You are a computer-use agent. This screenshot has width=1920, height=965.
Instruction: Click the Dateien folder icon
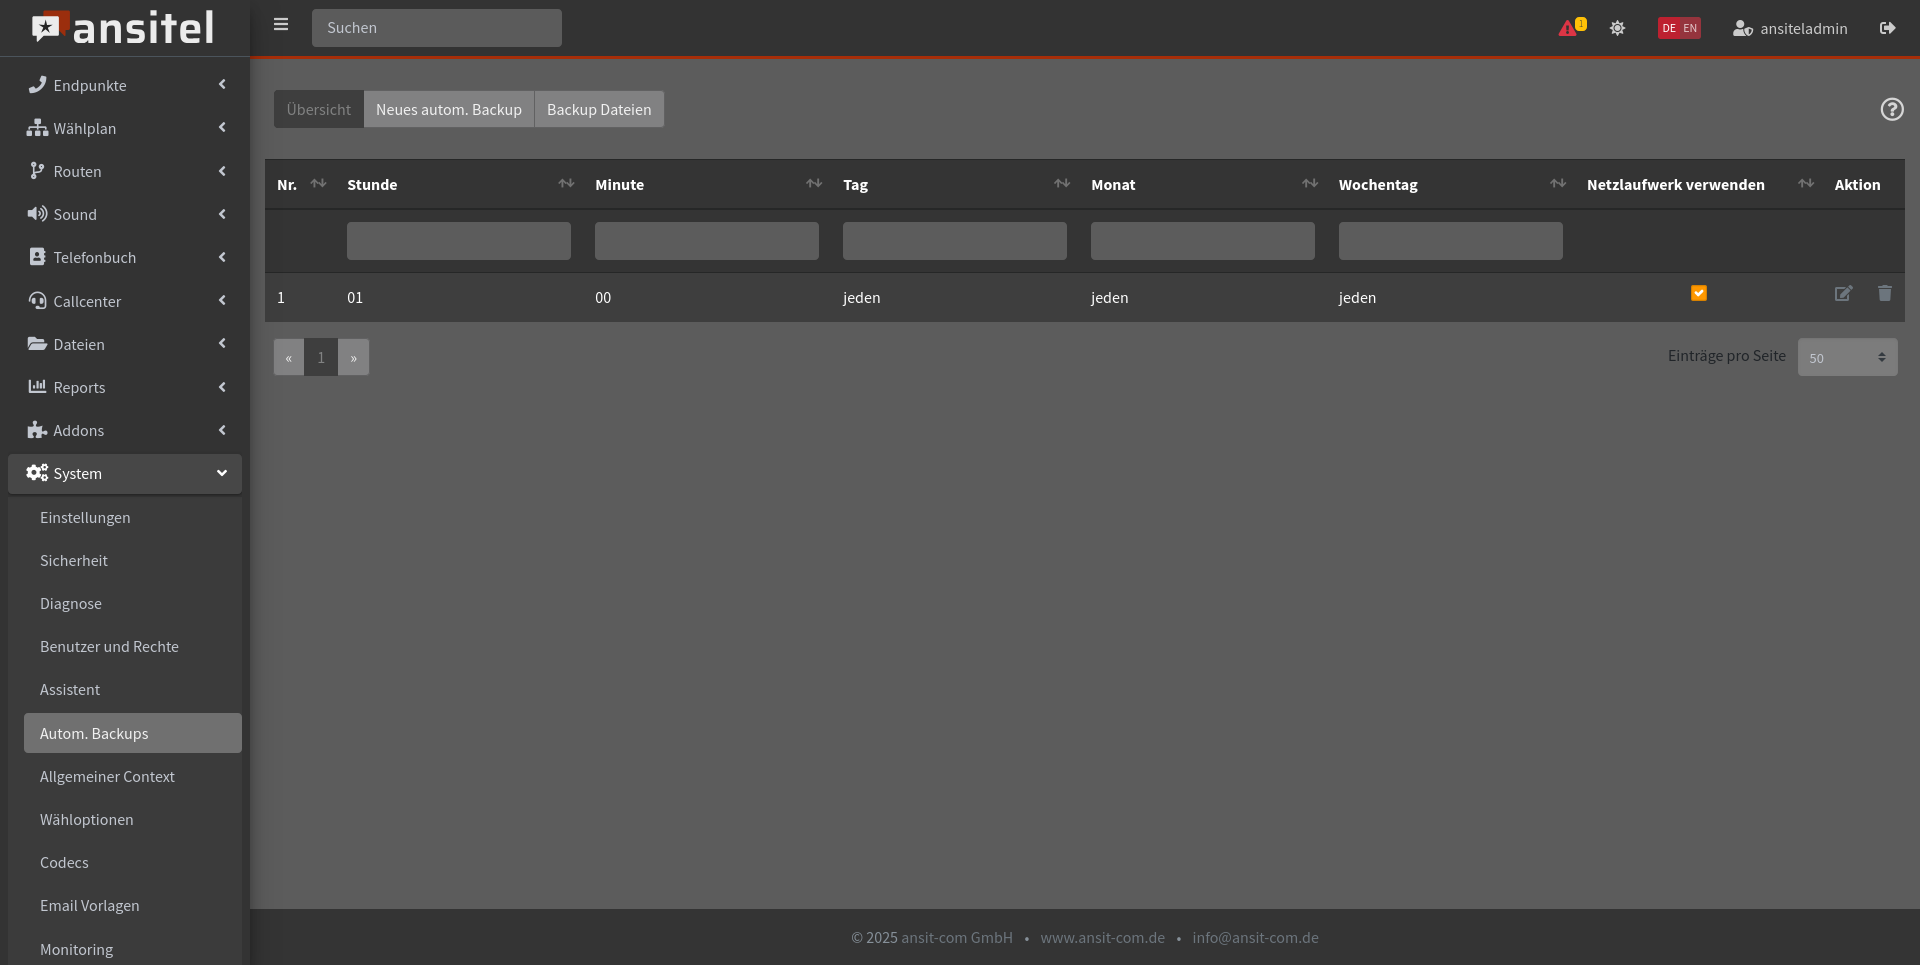coord(37,344)
